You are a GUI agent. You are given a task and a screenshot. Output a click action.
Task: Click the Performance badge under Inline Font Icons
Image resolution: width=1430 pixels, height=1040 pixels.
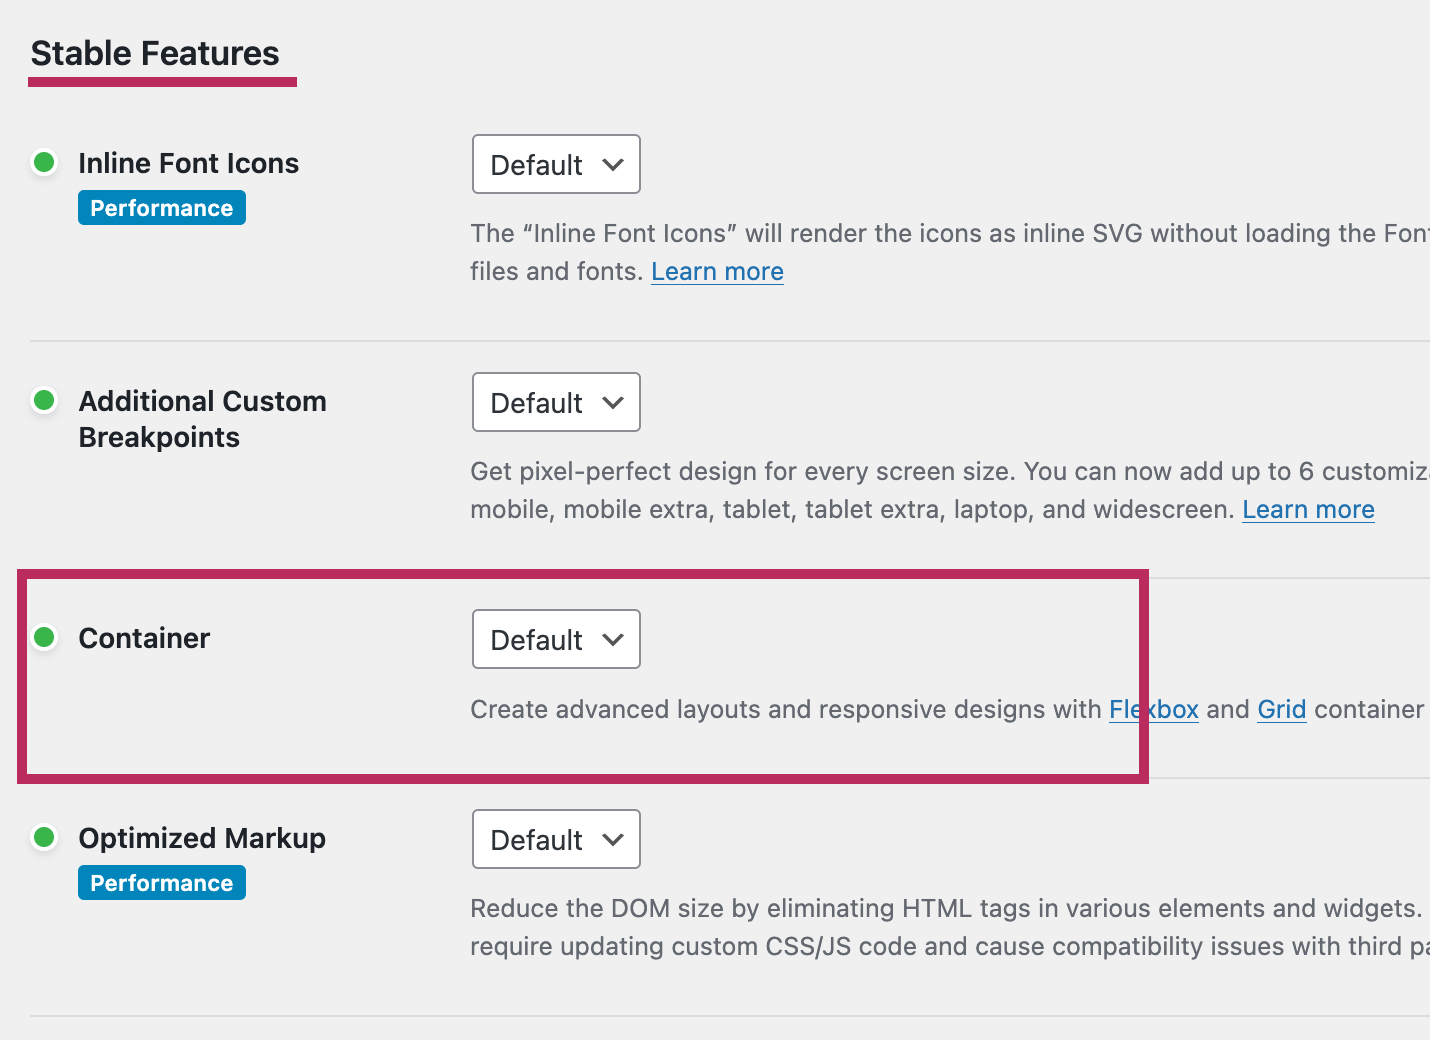(x=162, y=208)
